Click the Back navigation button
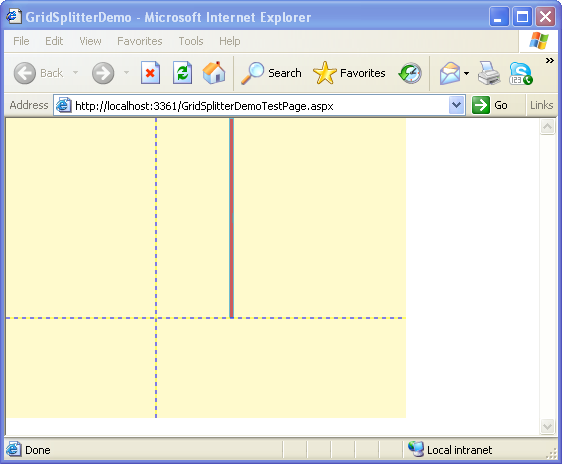The image size is (562, 464). (38, 73)
